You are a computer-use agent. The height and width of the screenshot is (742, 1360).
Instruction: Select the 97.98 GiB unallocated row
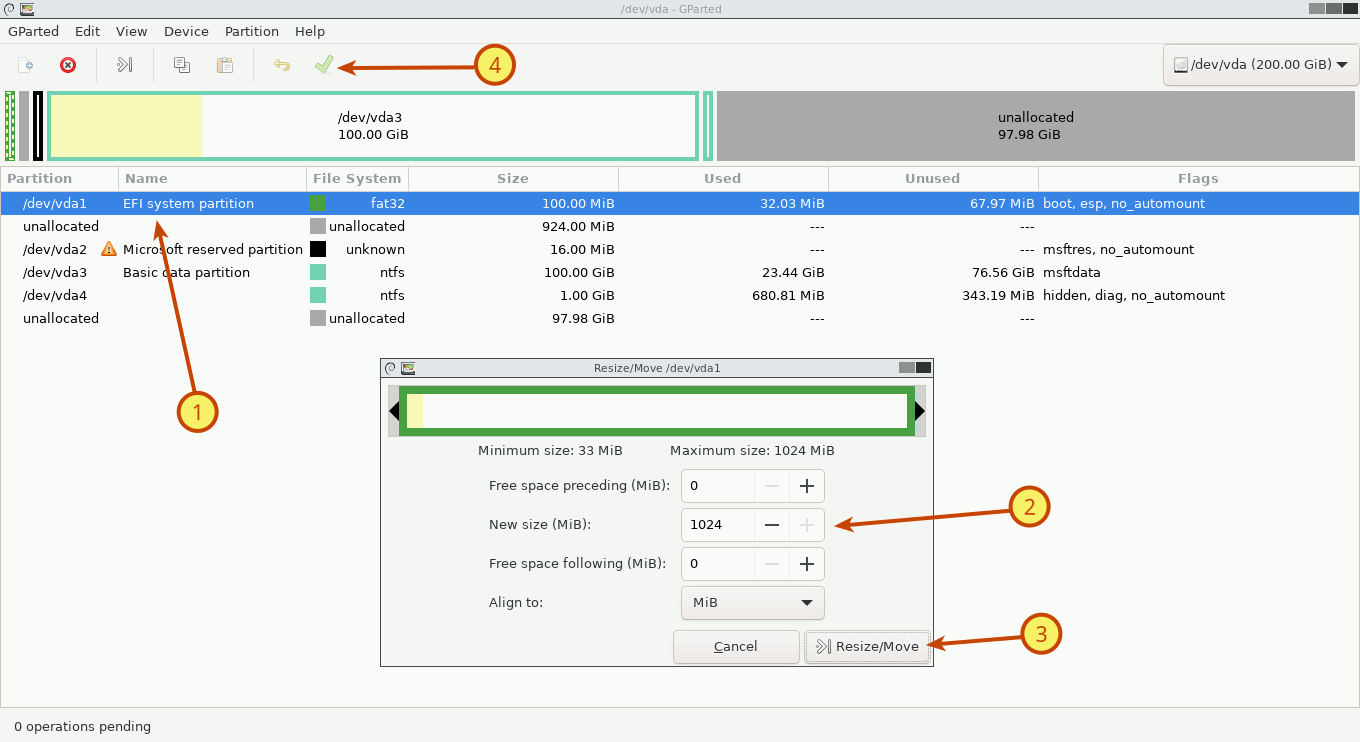(x=680, y=318)
